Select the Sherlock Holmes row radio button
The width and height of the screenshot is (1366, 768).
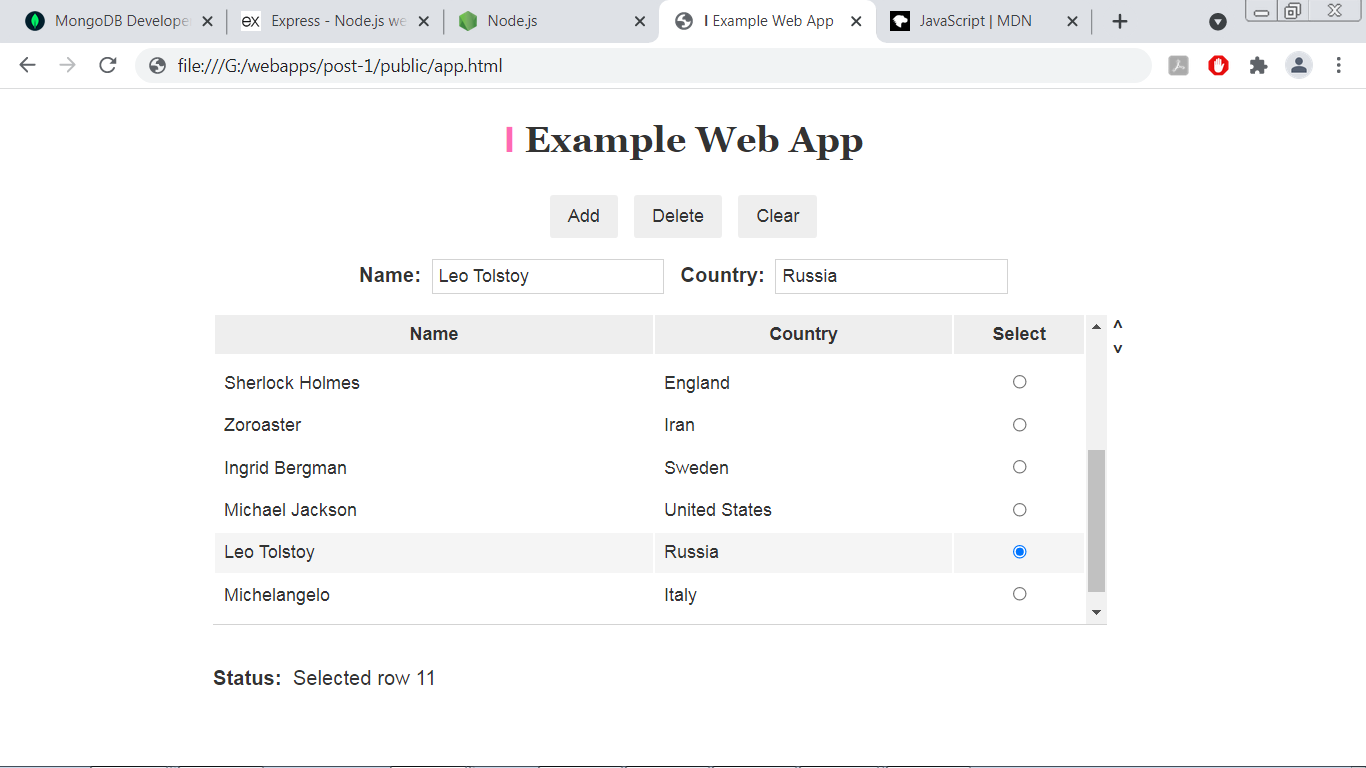[1019, 382]
